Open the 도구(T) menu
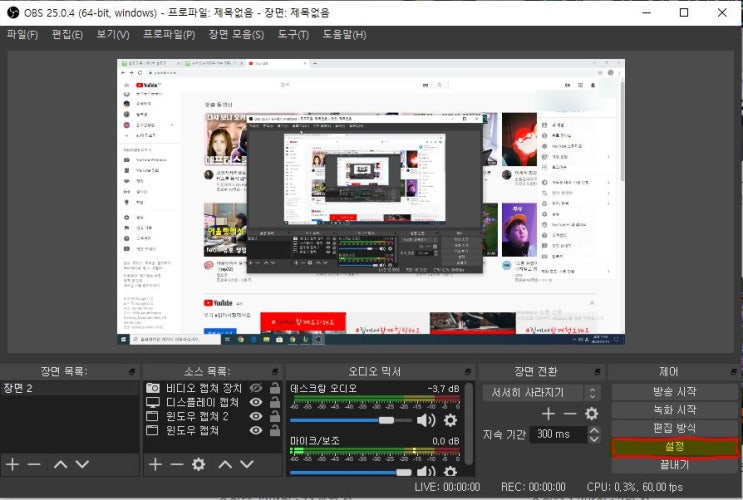Image resolution: width=743 pixels, height=500 pixels. 293,35
